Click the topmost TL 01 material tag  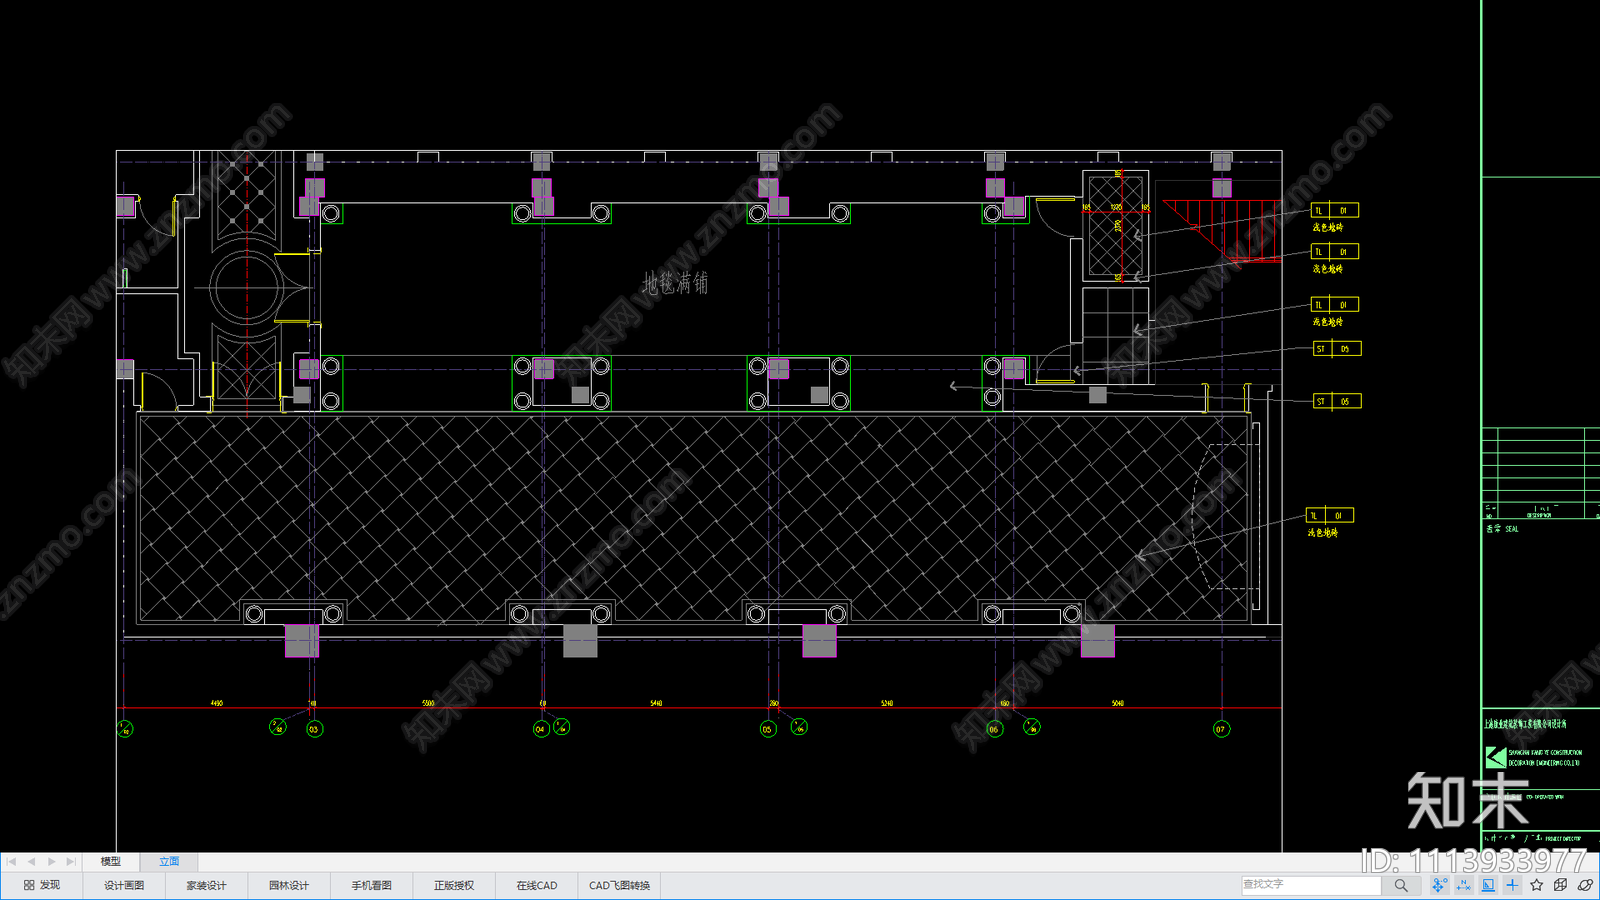[1335, 210]
